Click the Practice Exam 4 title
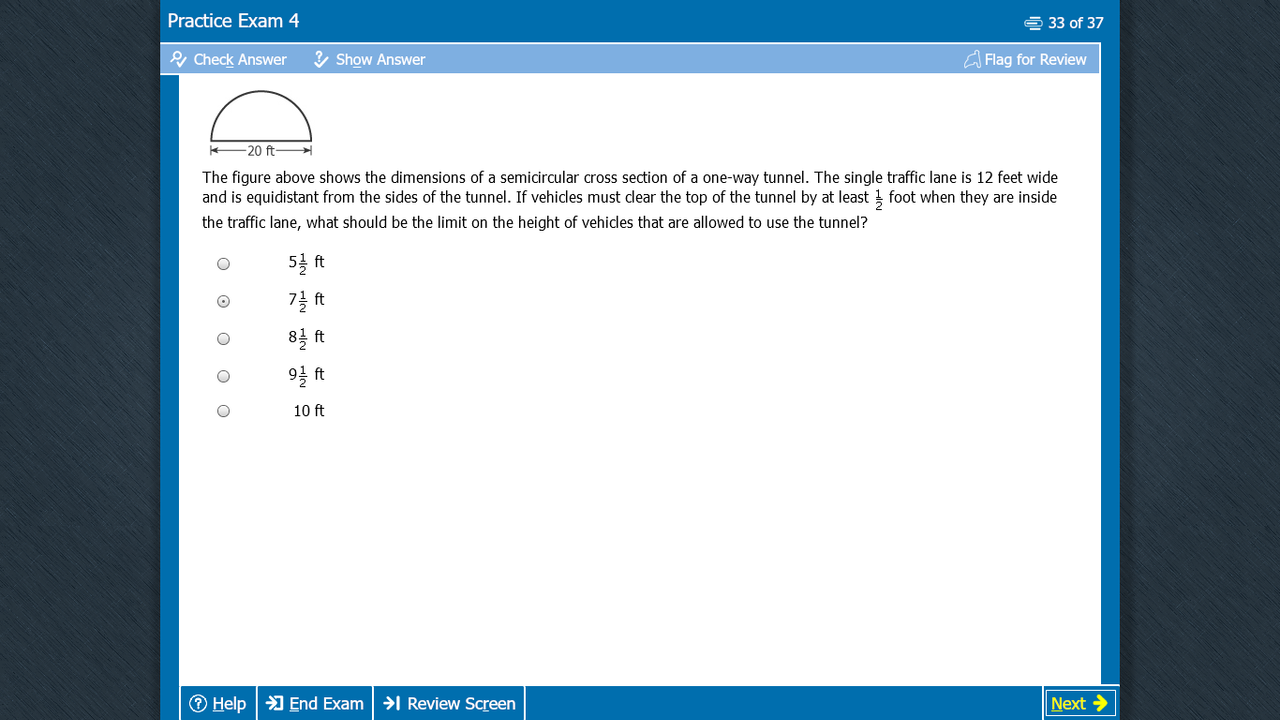The width and height of the screenshot is (1280, 720). pos(233,21)
